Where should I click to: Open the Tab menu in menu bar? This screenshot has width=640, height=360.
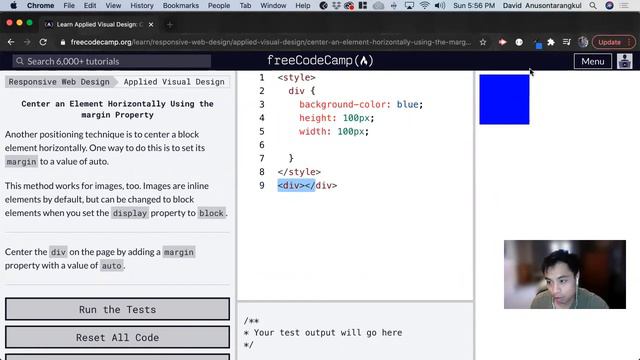(245, 5)
